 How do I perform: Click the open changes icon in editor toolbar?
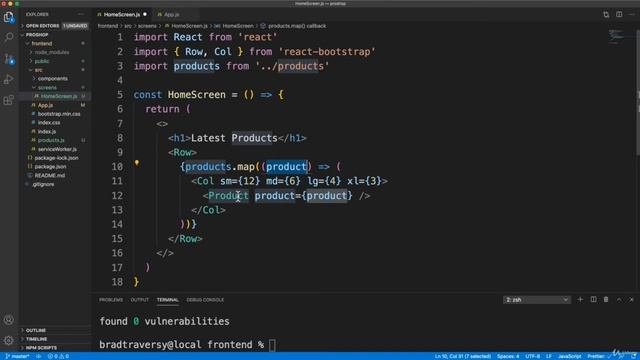606,14
